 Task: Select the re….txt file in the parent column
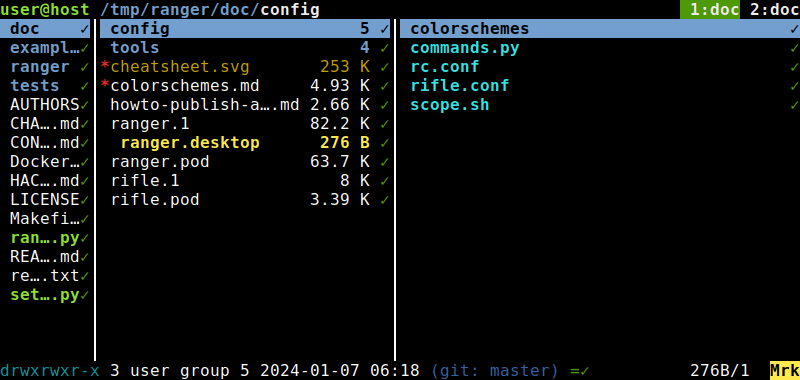45,276
